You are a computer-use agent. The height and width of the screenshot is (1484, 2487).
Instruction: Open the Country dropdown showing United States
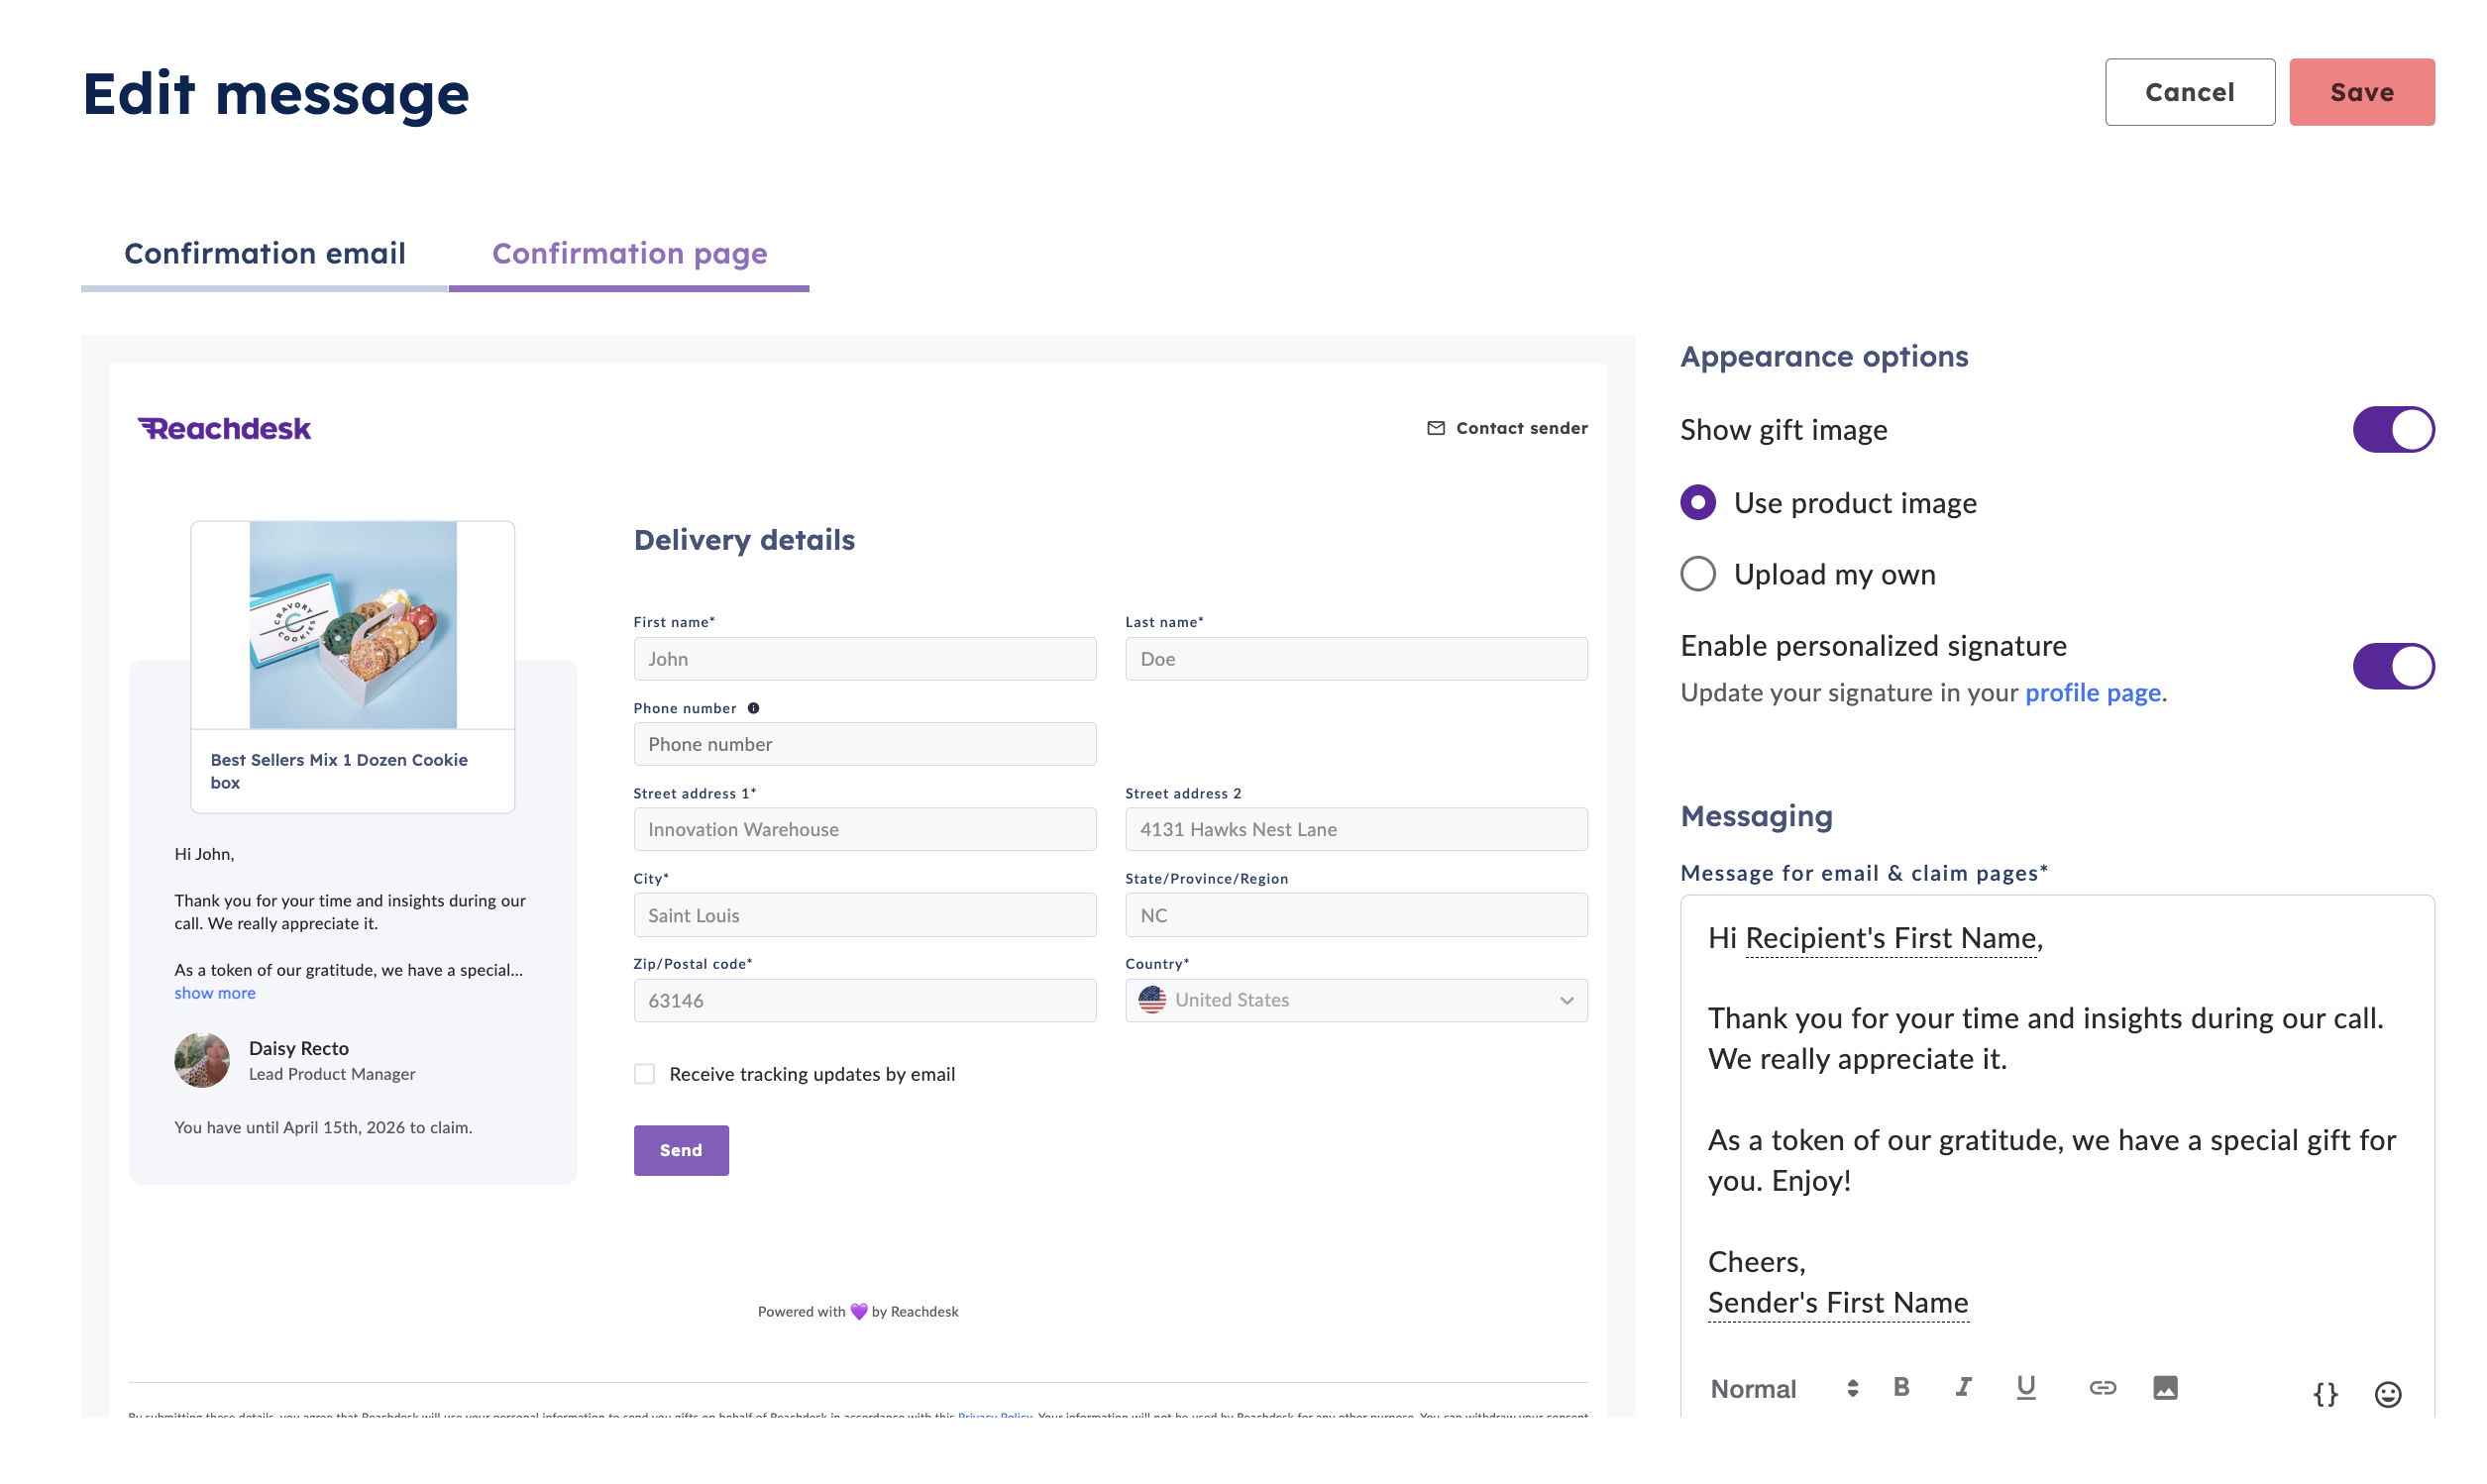click(1355, 1000)
